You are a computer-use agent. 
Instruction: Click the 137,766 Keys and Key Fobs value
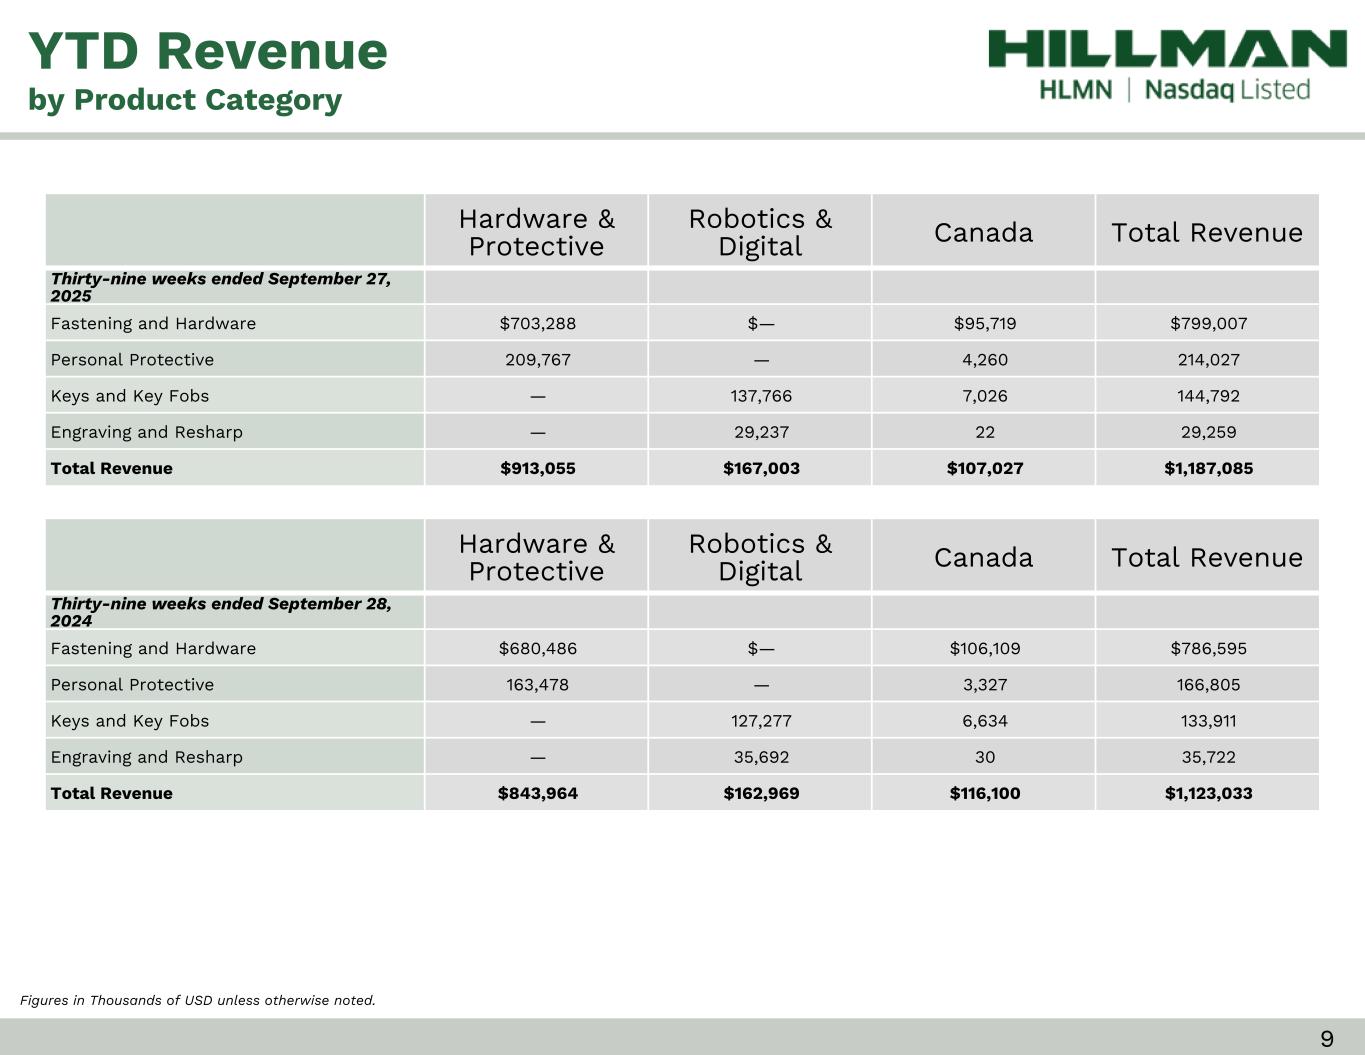[761, 396]
